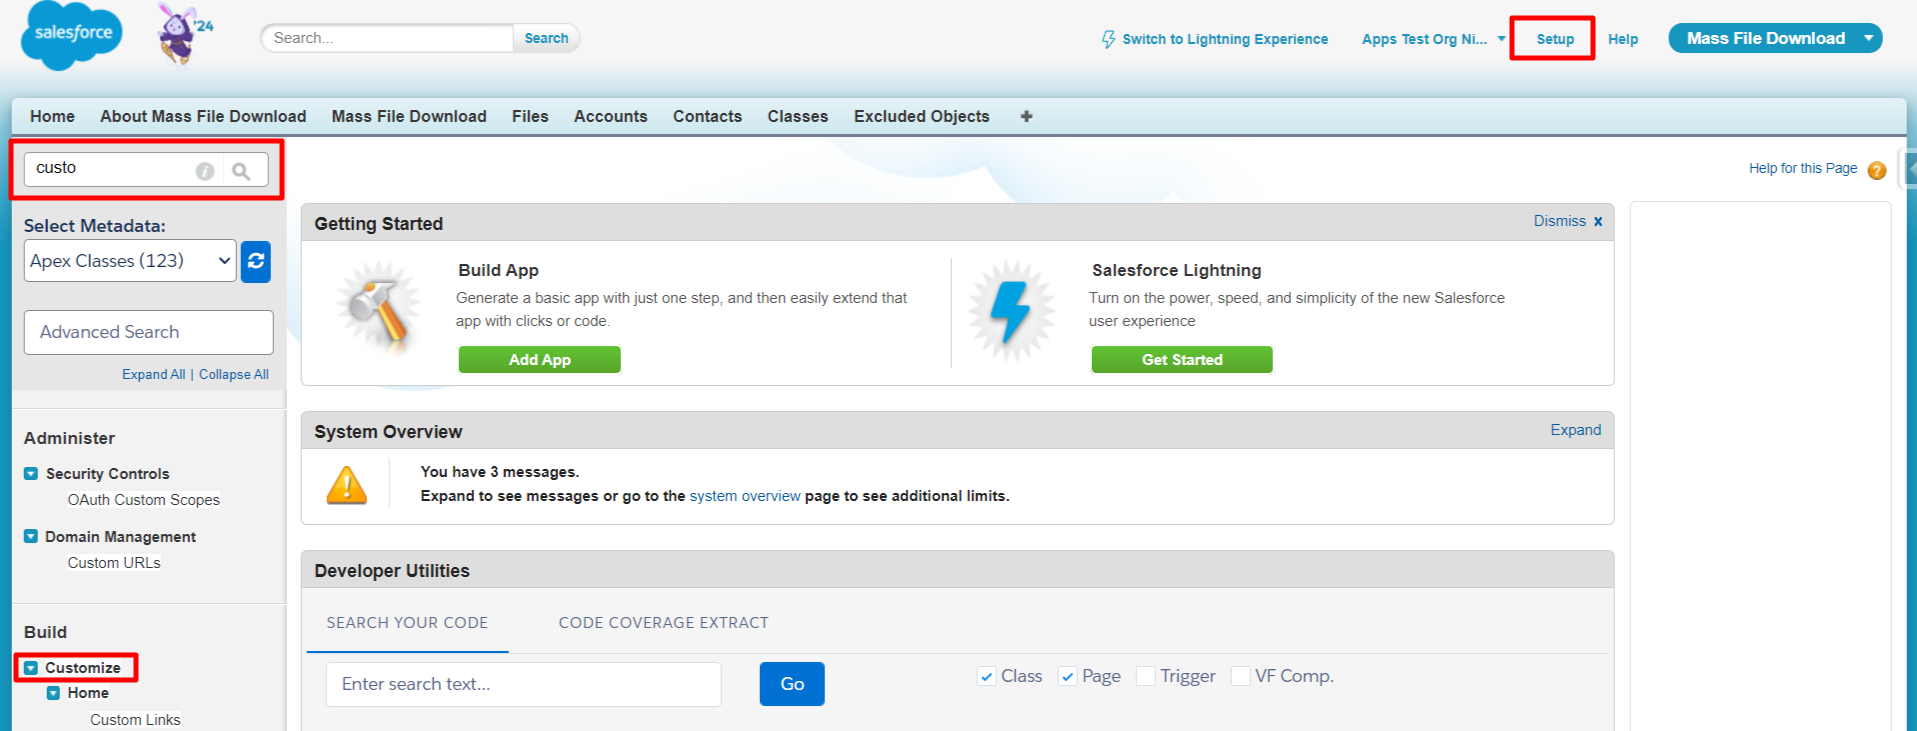Click the header Search button
The height and width of the screenshot is (731, 1917).
pos(546,38)
